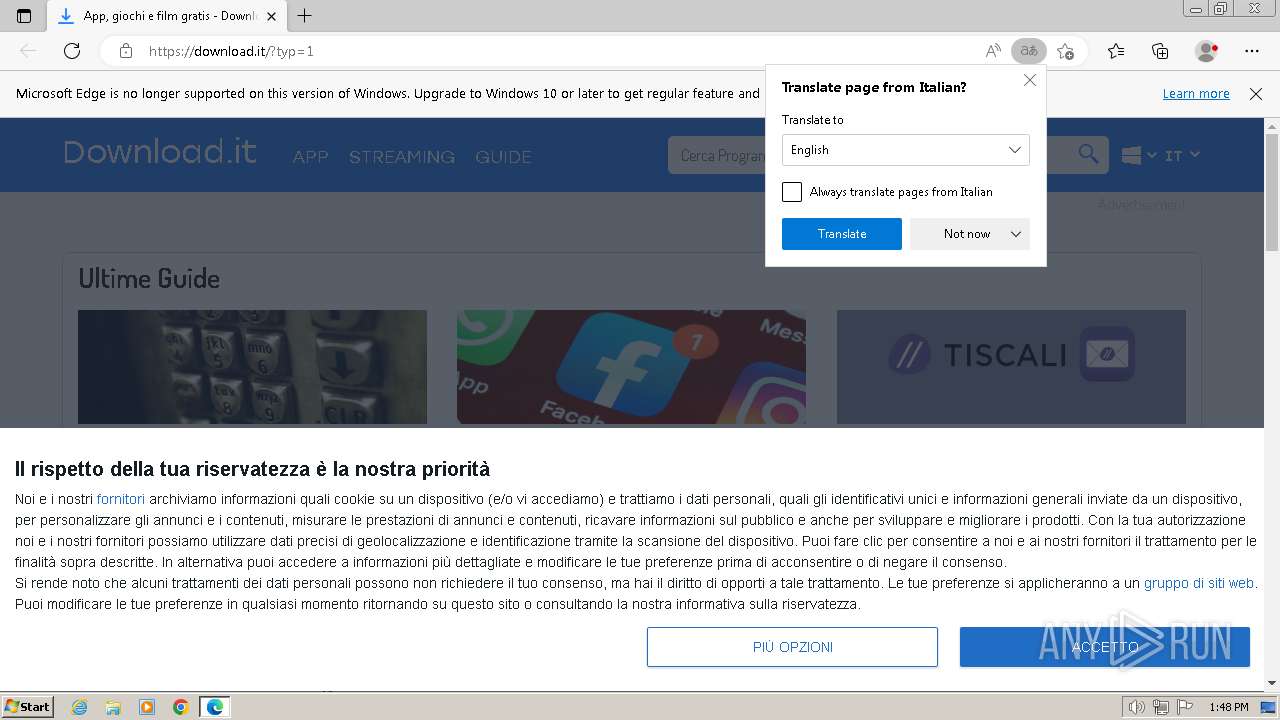The height and width of the screenshot is (720, 1280).
Task: Open the Translate to English dropdown
Action: point(906,150)
